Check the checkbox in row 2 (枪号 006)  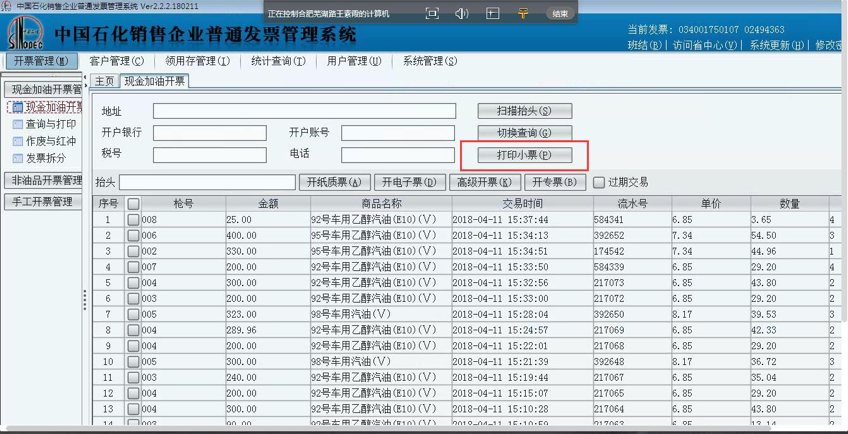(133, 236)
